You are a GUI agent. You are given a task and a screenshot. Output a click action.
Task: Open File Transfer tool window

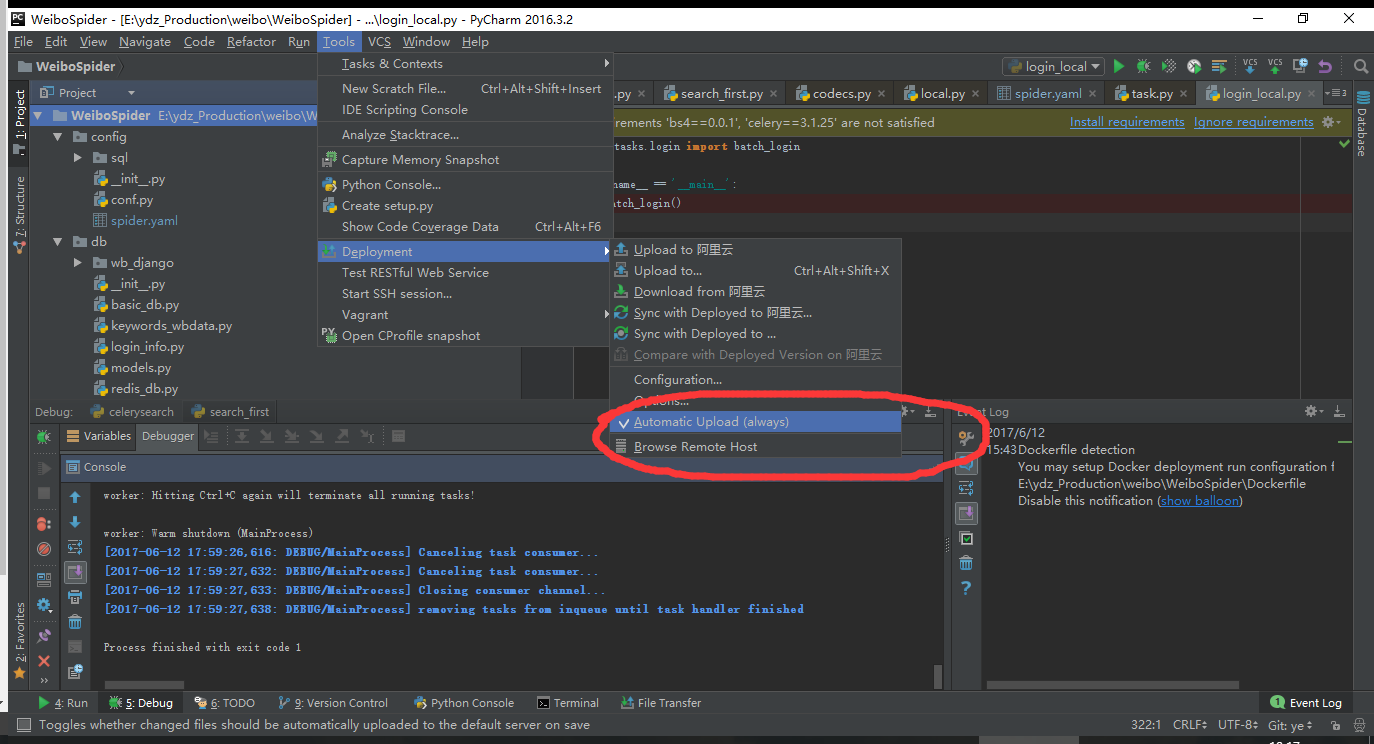(659, 703)
